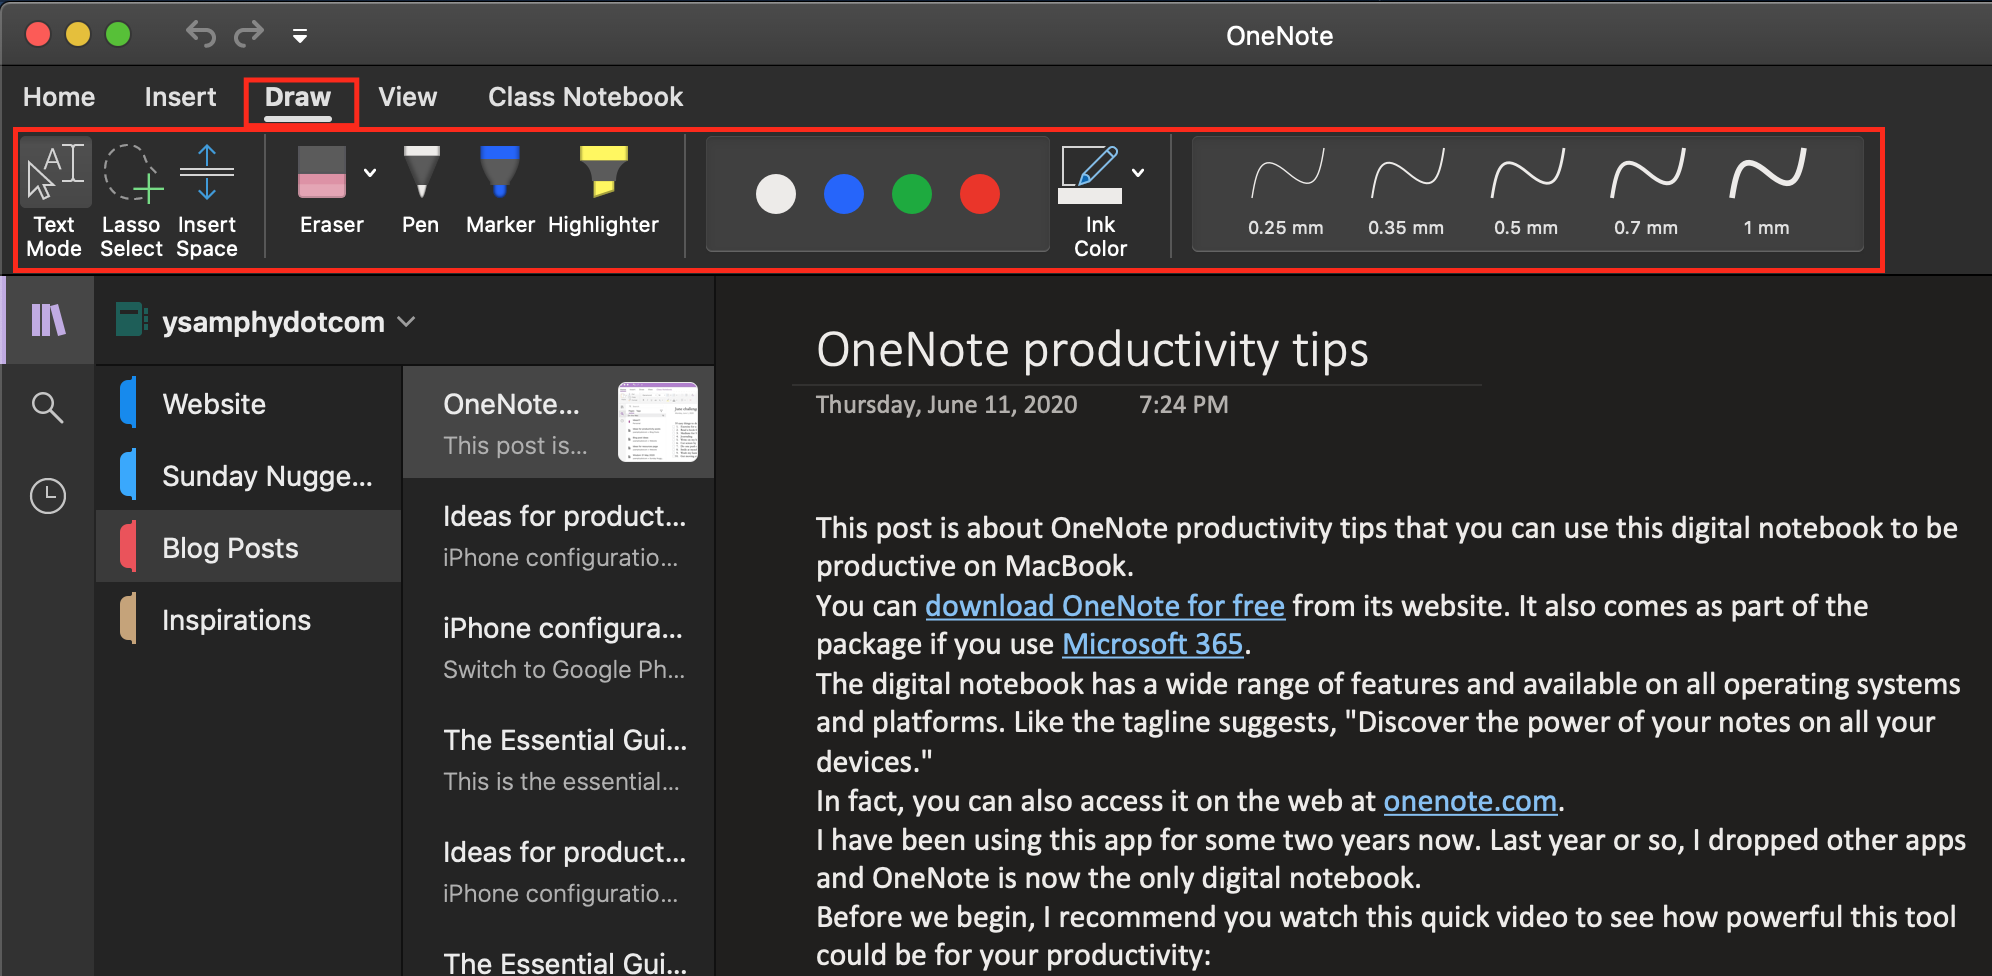Follow the Microsoft 365 link
The width and height of the screenshot is (1992, 976).
(1152, 644)
